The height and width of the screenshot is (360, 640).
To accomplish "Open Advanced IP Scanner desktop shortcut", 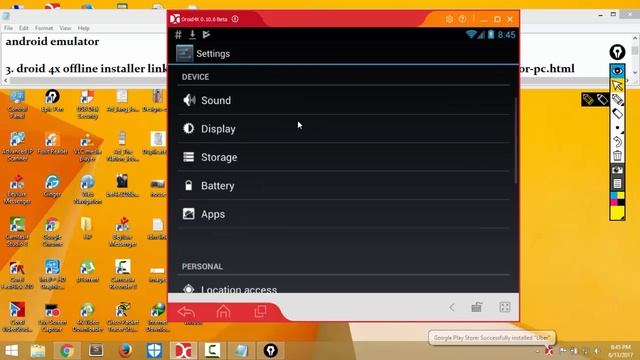I will pos(17,146).
